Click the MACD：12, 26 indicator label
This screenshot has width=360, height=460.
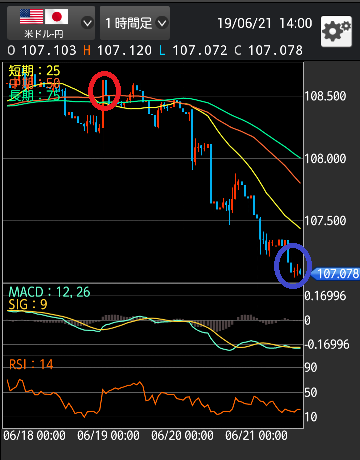49,292
